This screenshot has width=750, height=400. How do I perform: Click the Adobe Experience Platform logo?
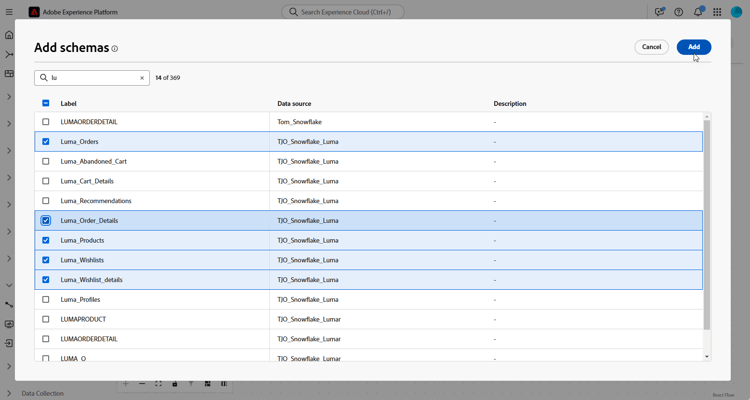coord(34,12)
